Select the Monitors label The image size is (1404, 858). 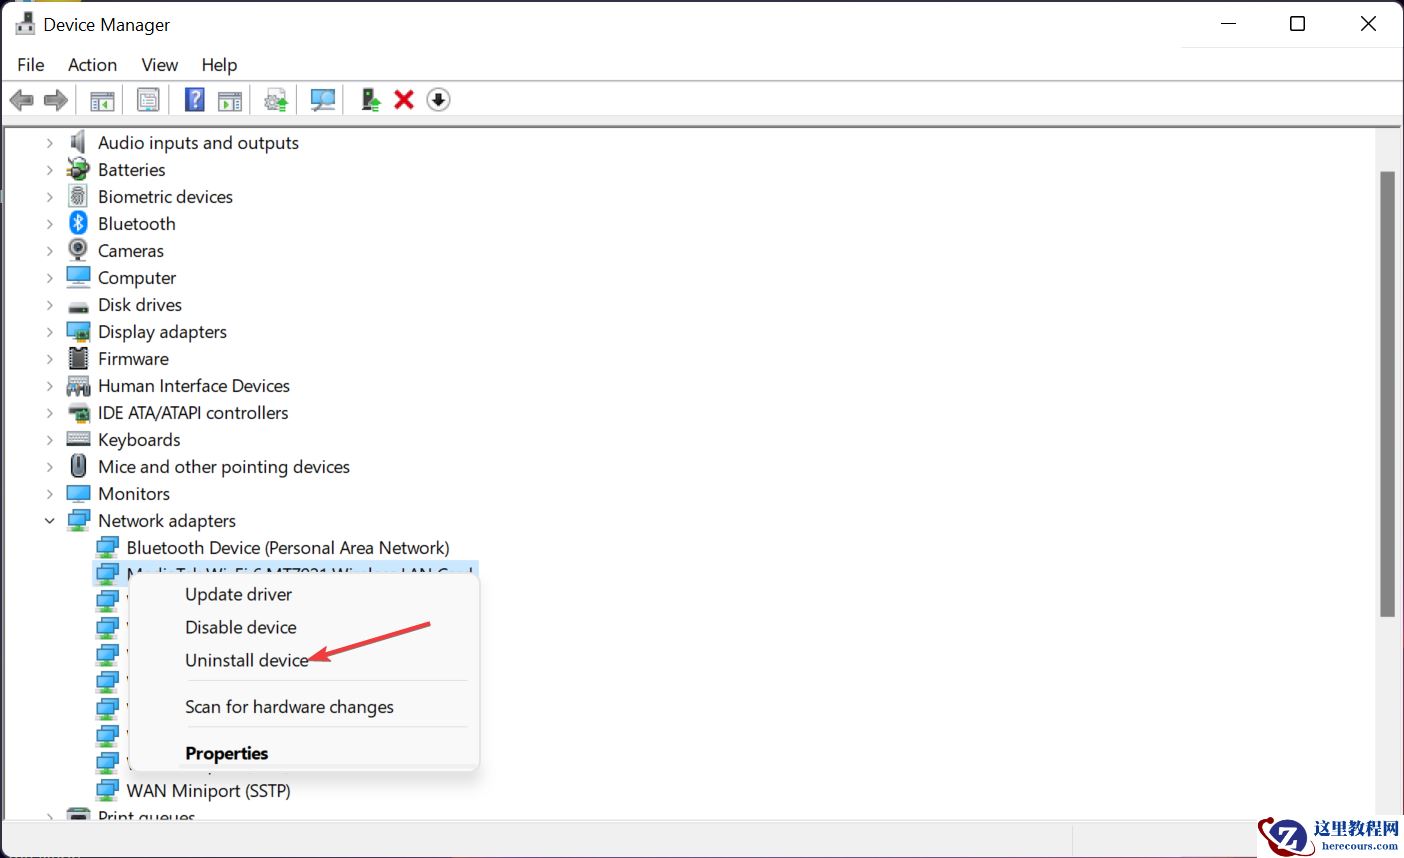point(134,494)
